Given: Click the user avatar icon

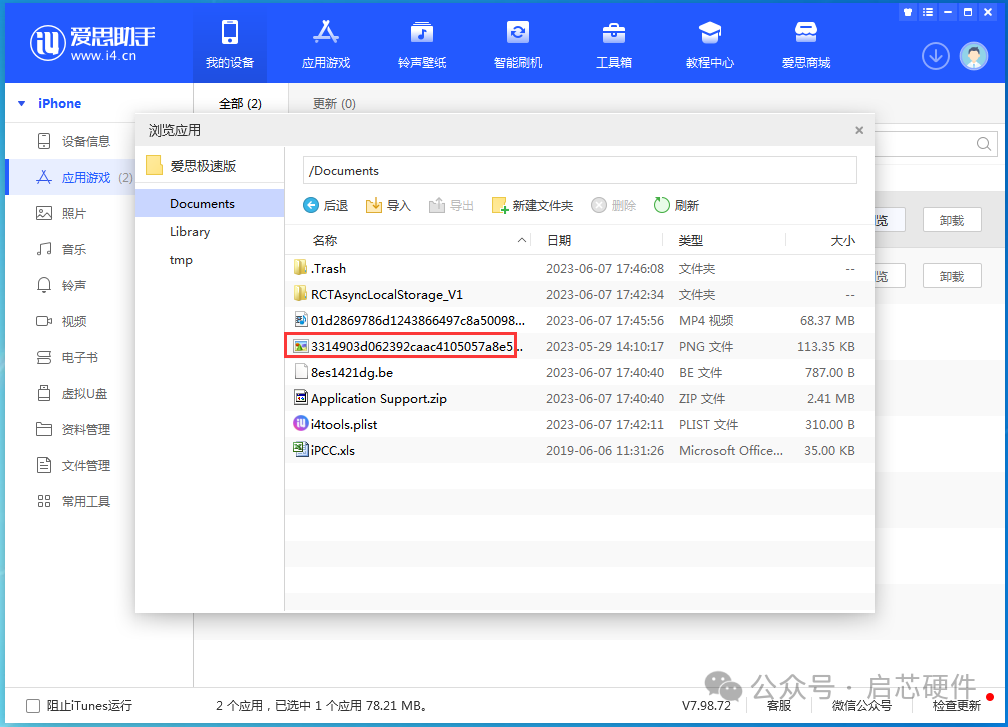Looking at the screenshot, I should tap(974, 57).
